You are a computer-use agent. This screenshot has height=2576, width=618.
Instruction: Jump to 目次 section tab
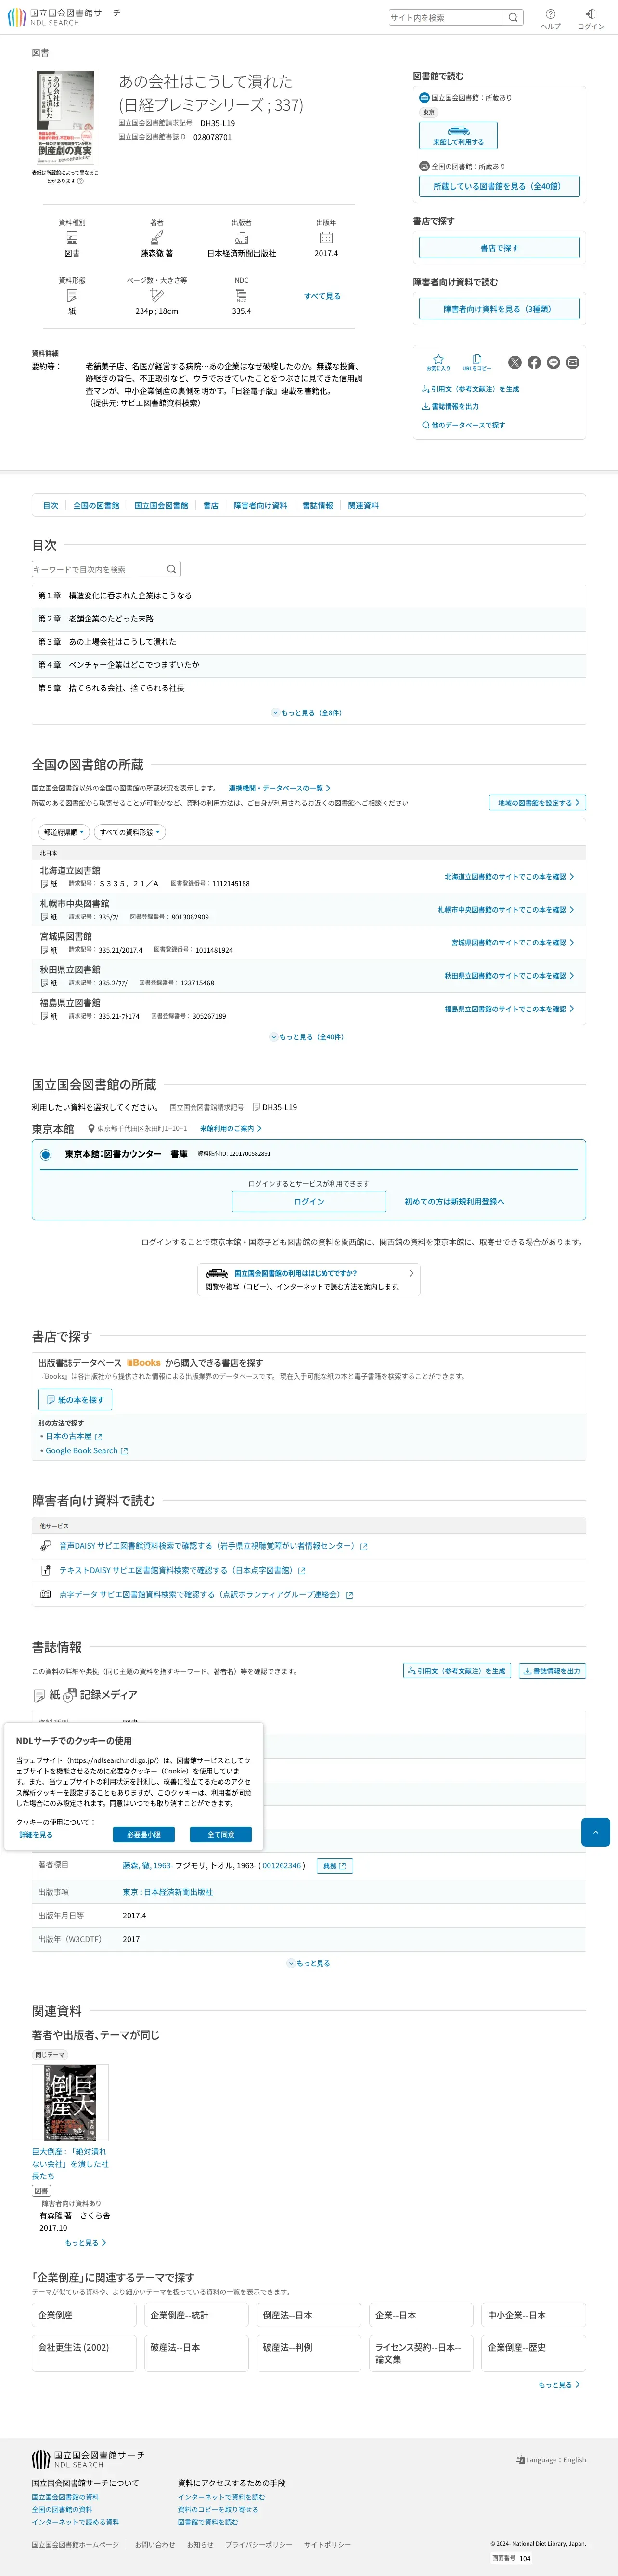click(50, 506)
